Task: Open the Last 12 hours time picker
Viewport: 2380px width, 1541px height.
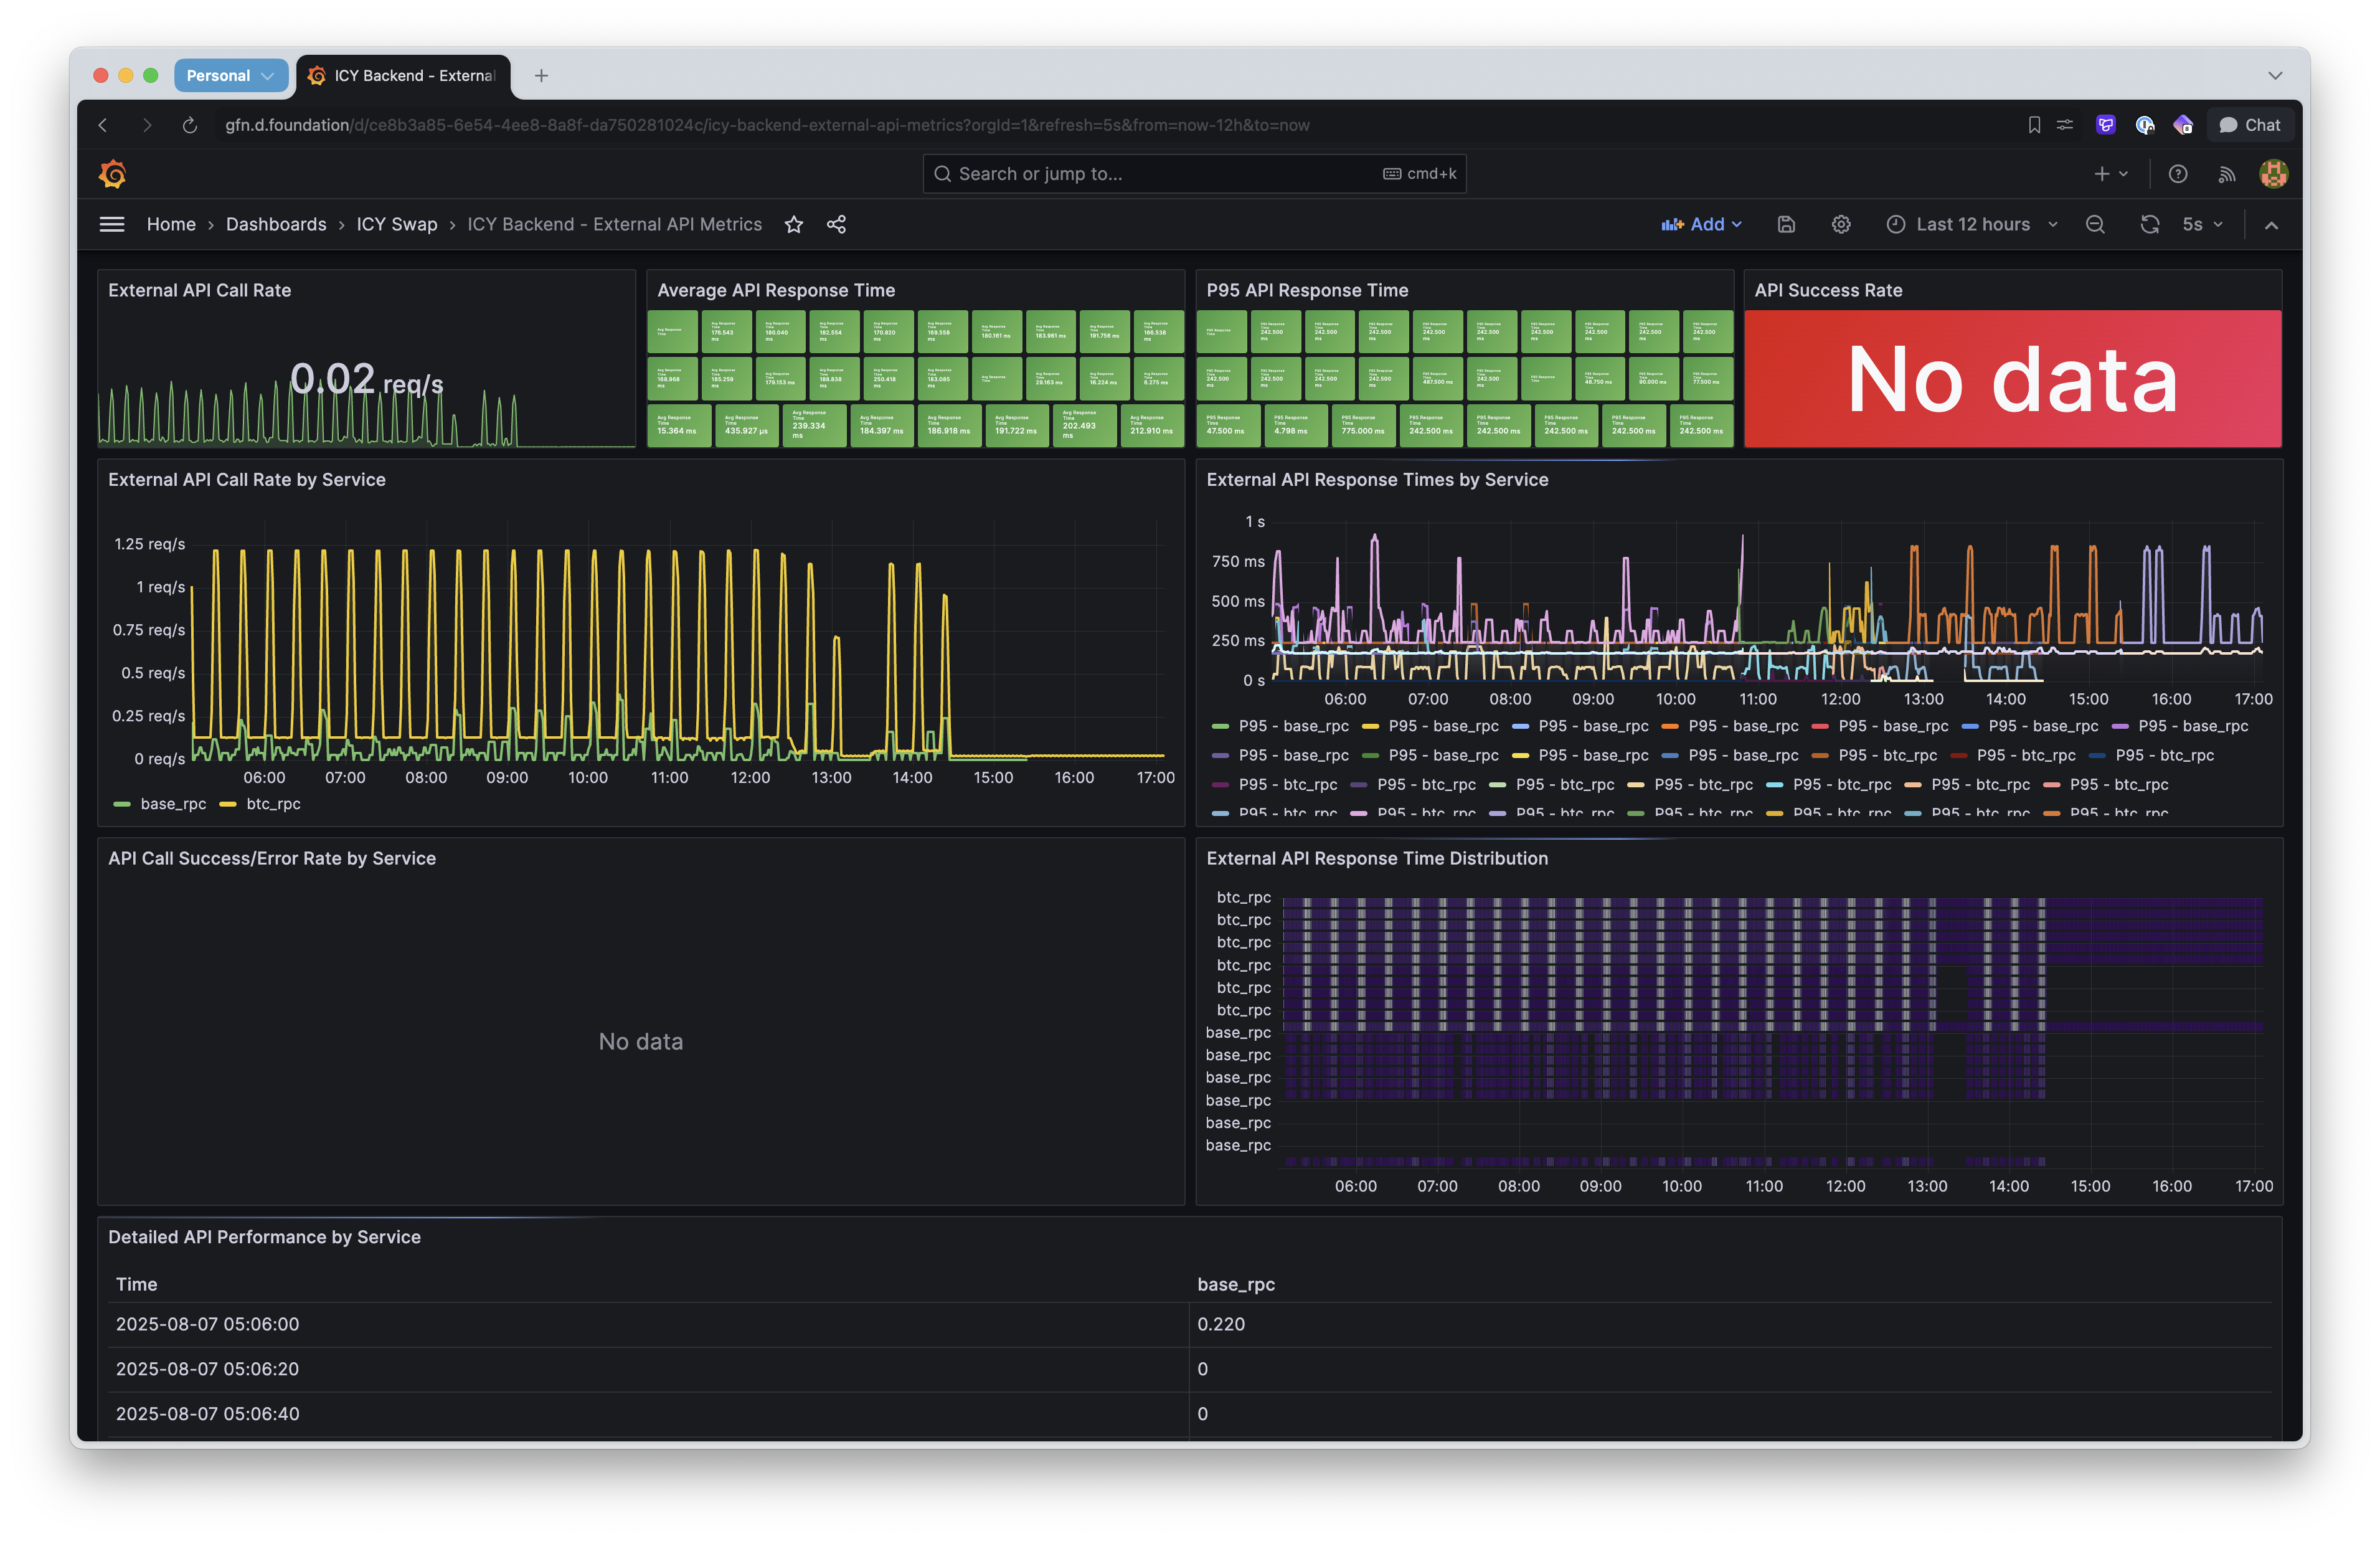Action: tap(1971, 225)
